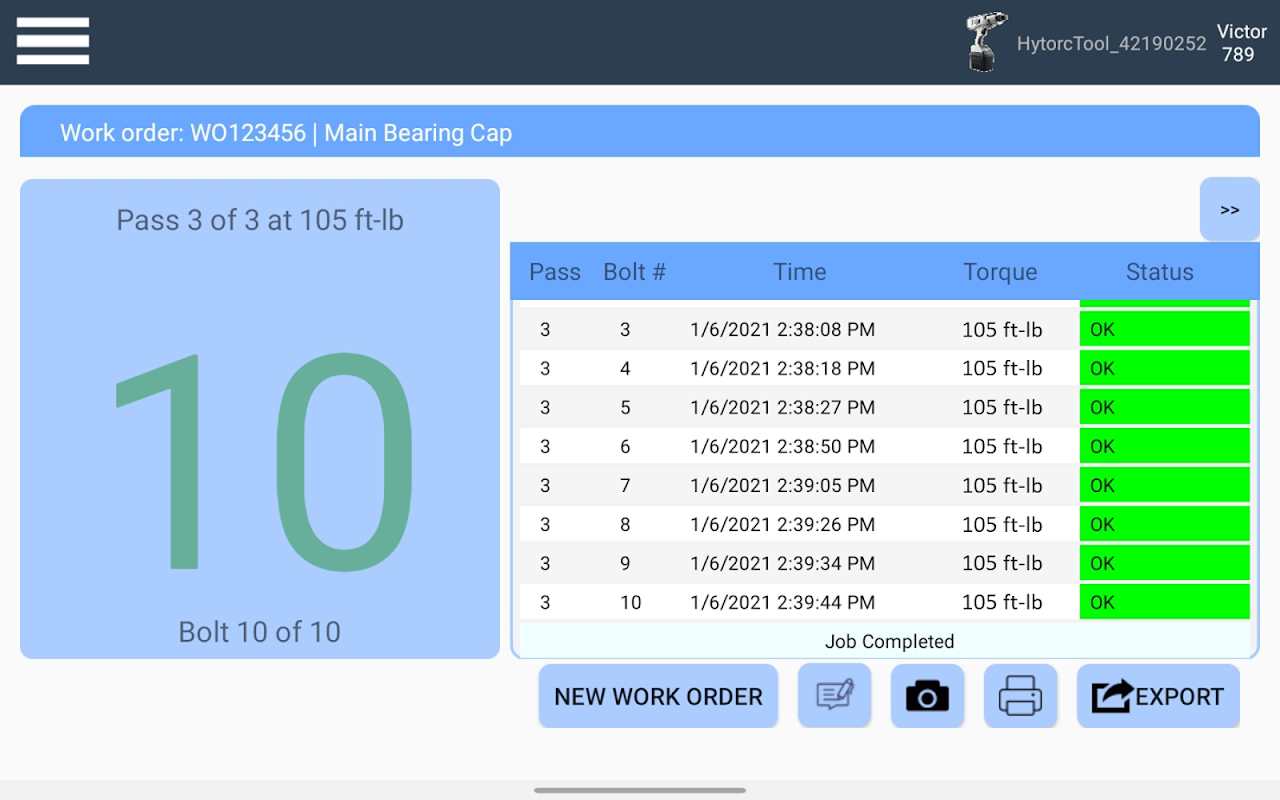Select the 2:38:50 PM time entry
This screenshot has width=1280, height=800.
point(782,446)
